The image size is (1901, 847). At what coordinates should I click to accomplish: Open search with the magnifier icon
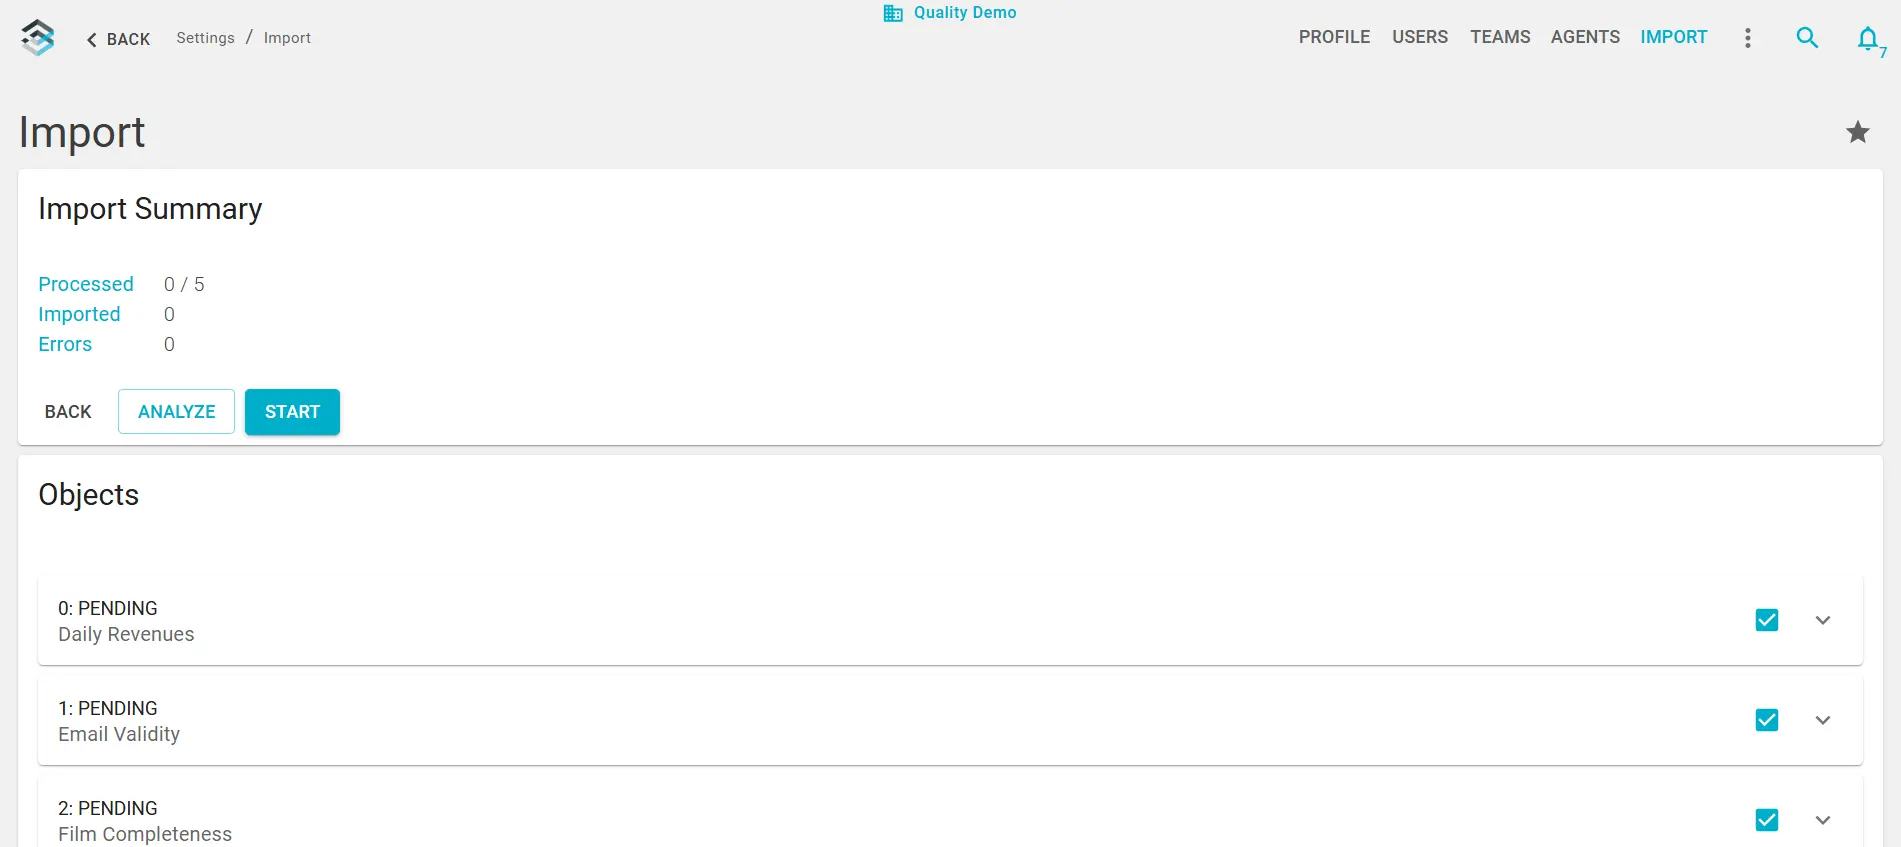pos(1806,38)
